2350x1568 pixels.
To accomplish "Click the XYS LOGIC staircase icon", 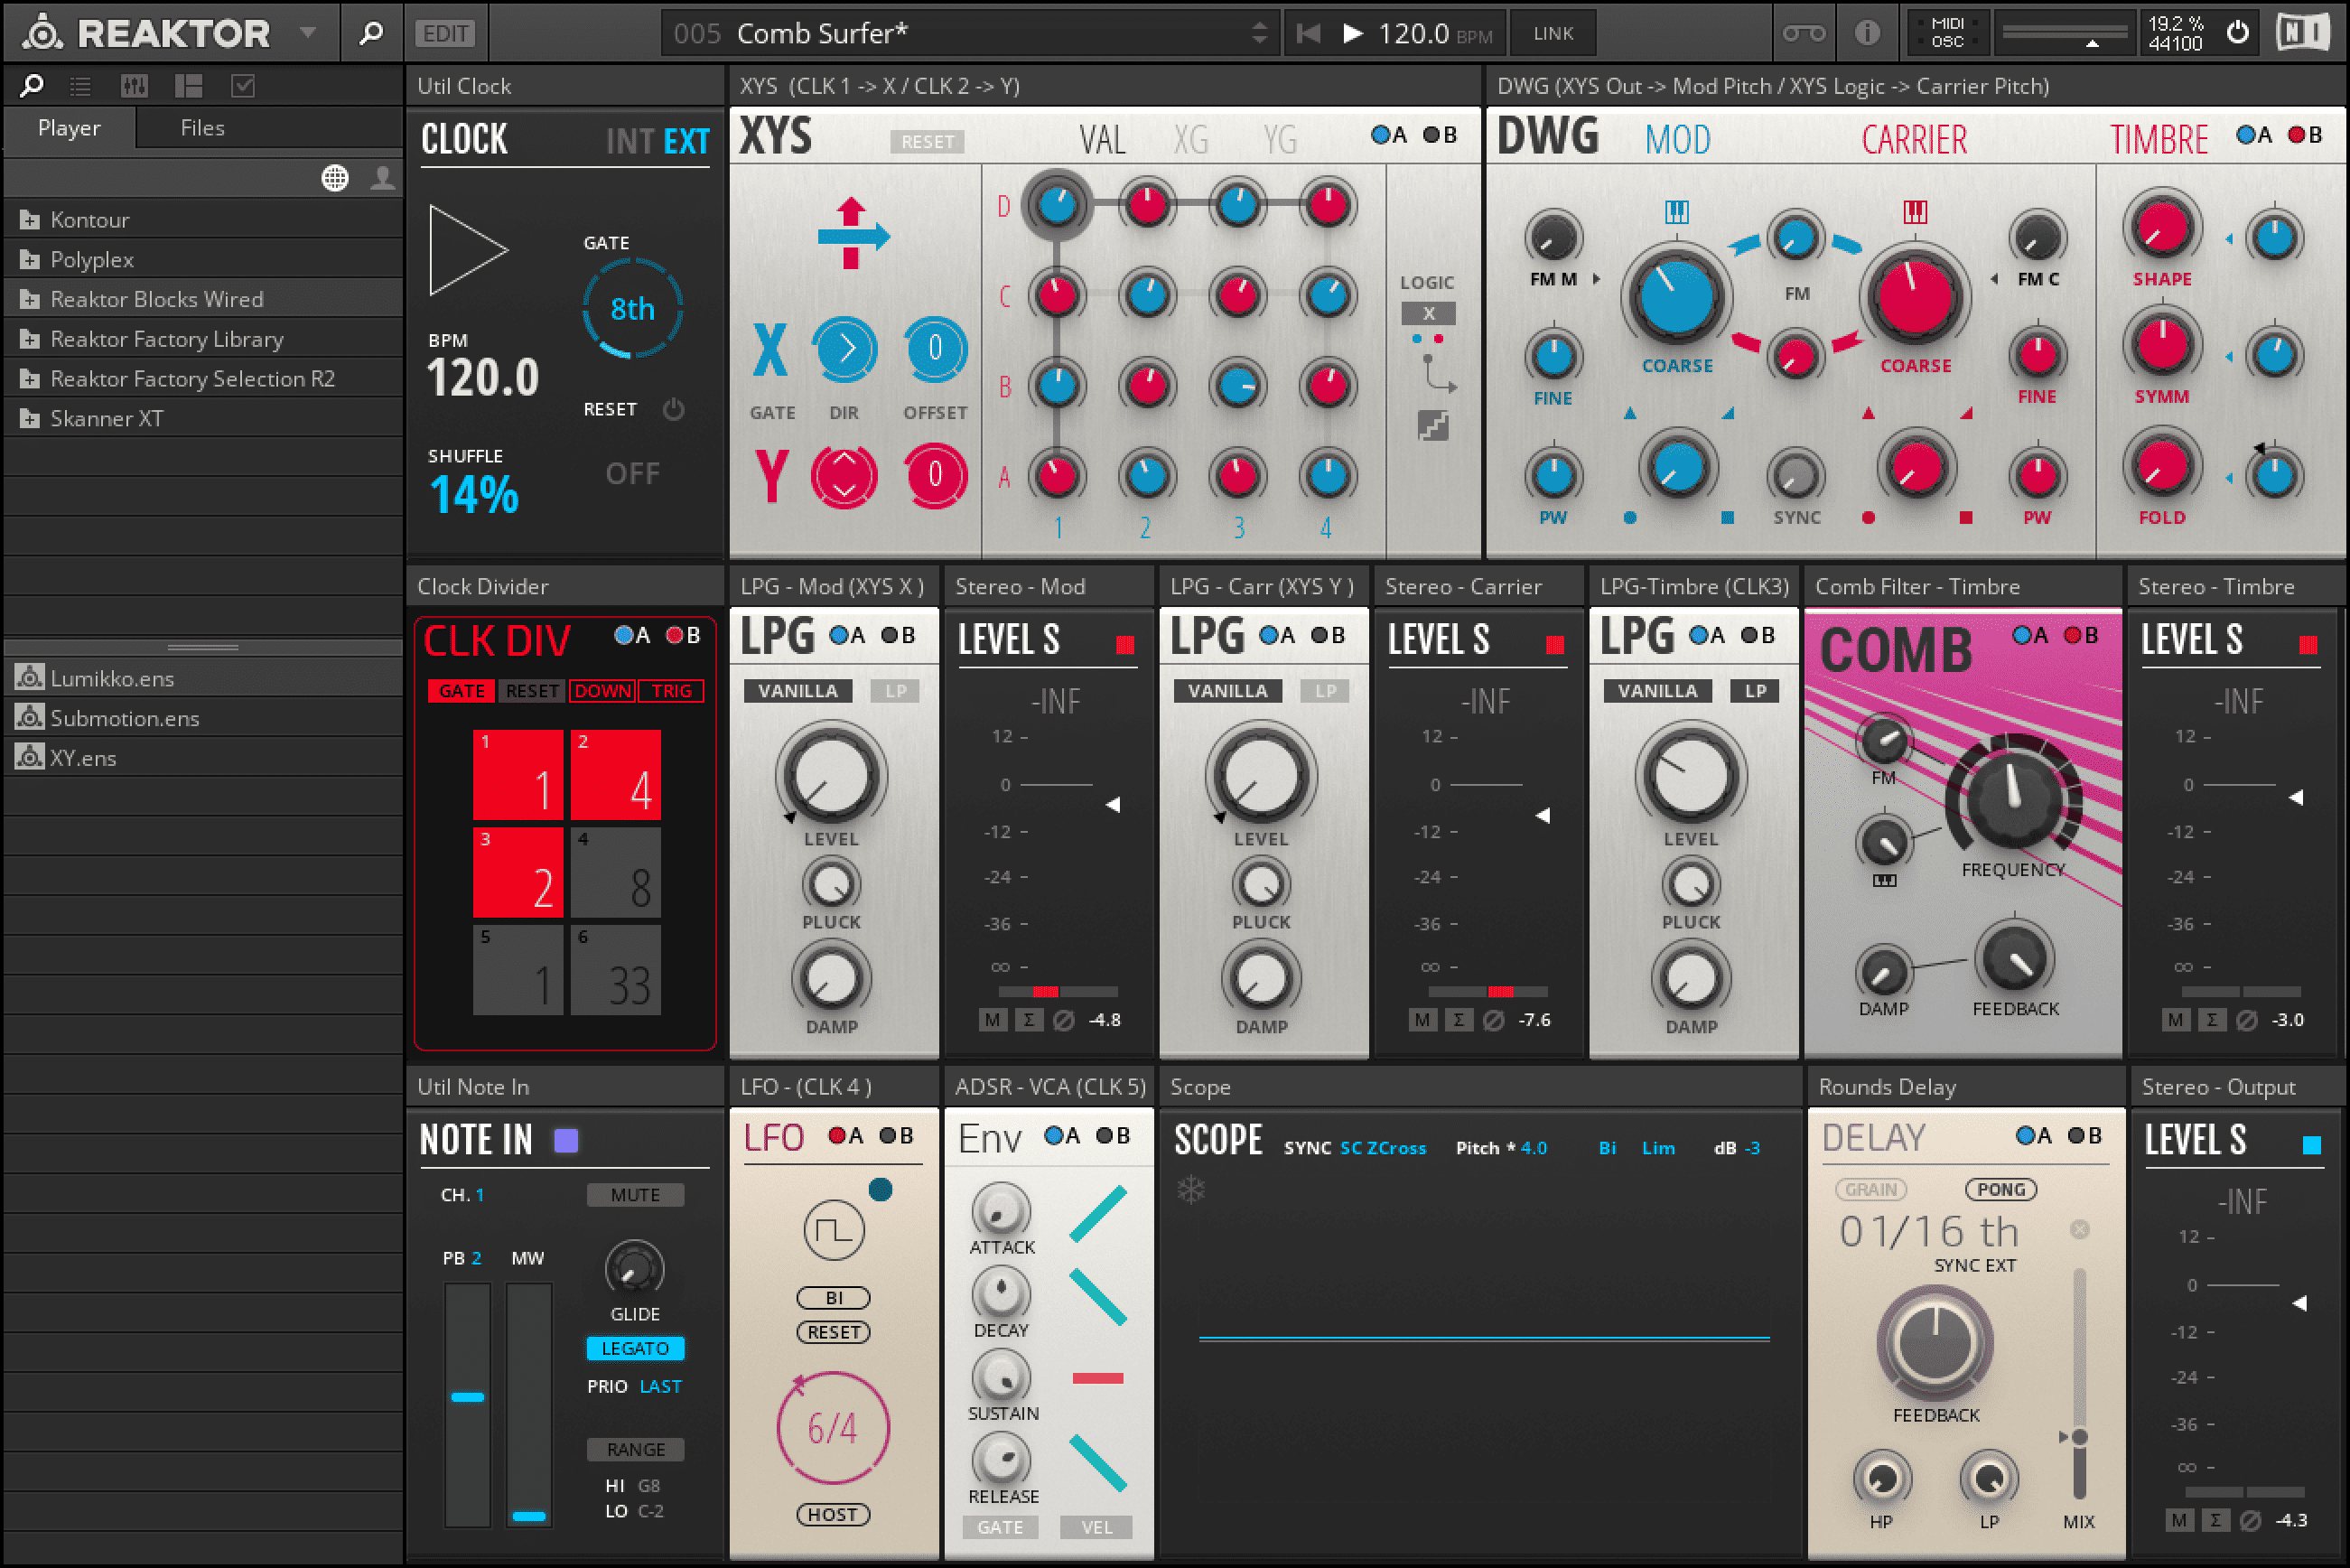I will click(x=1433, y=427).
